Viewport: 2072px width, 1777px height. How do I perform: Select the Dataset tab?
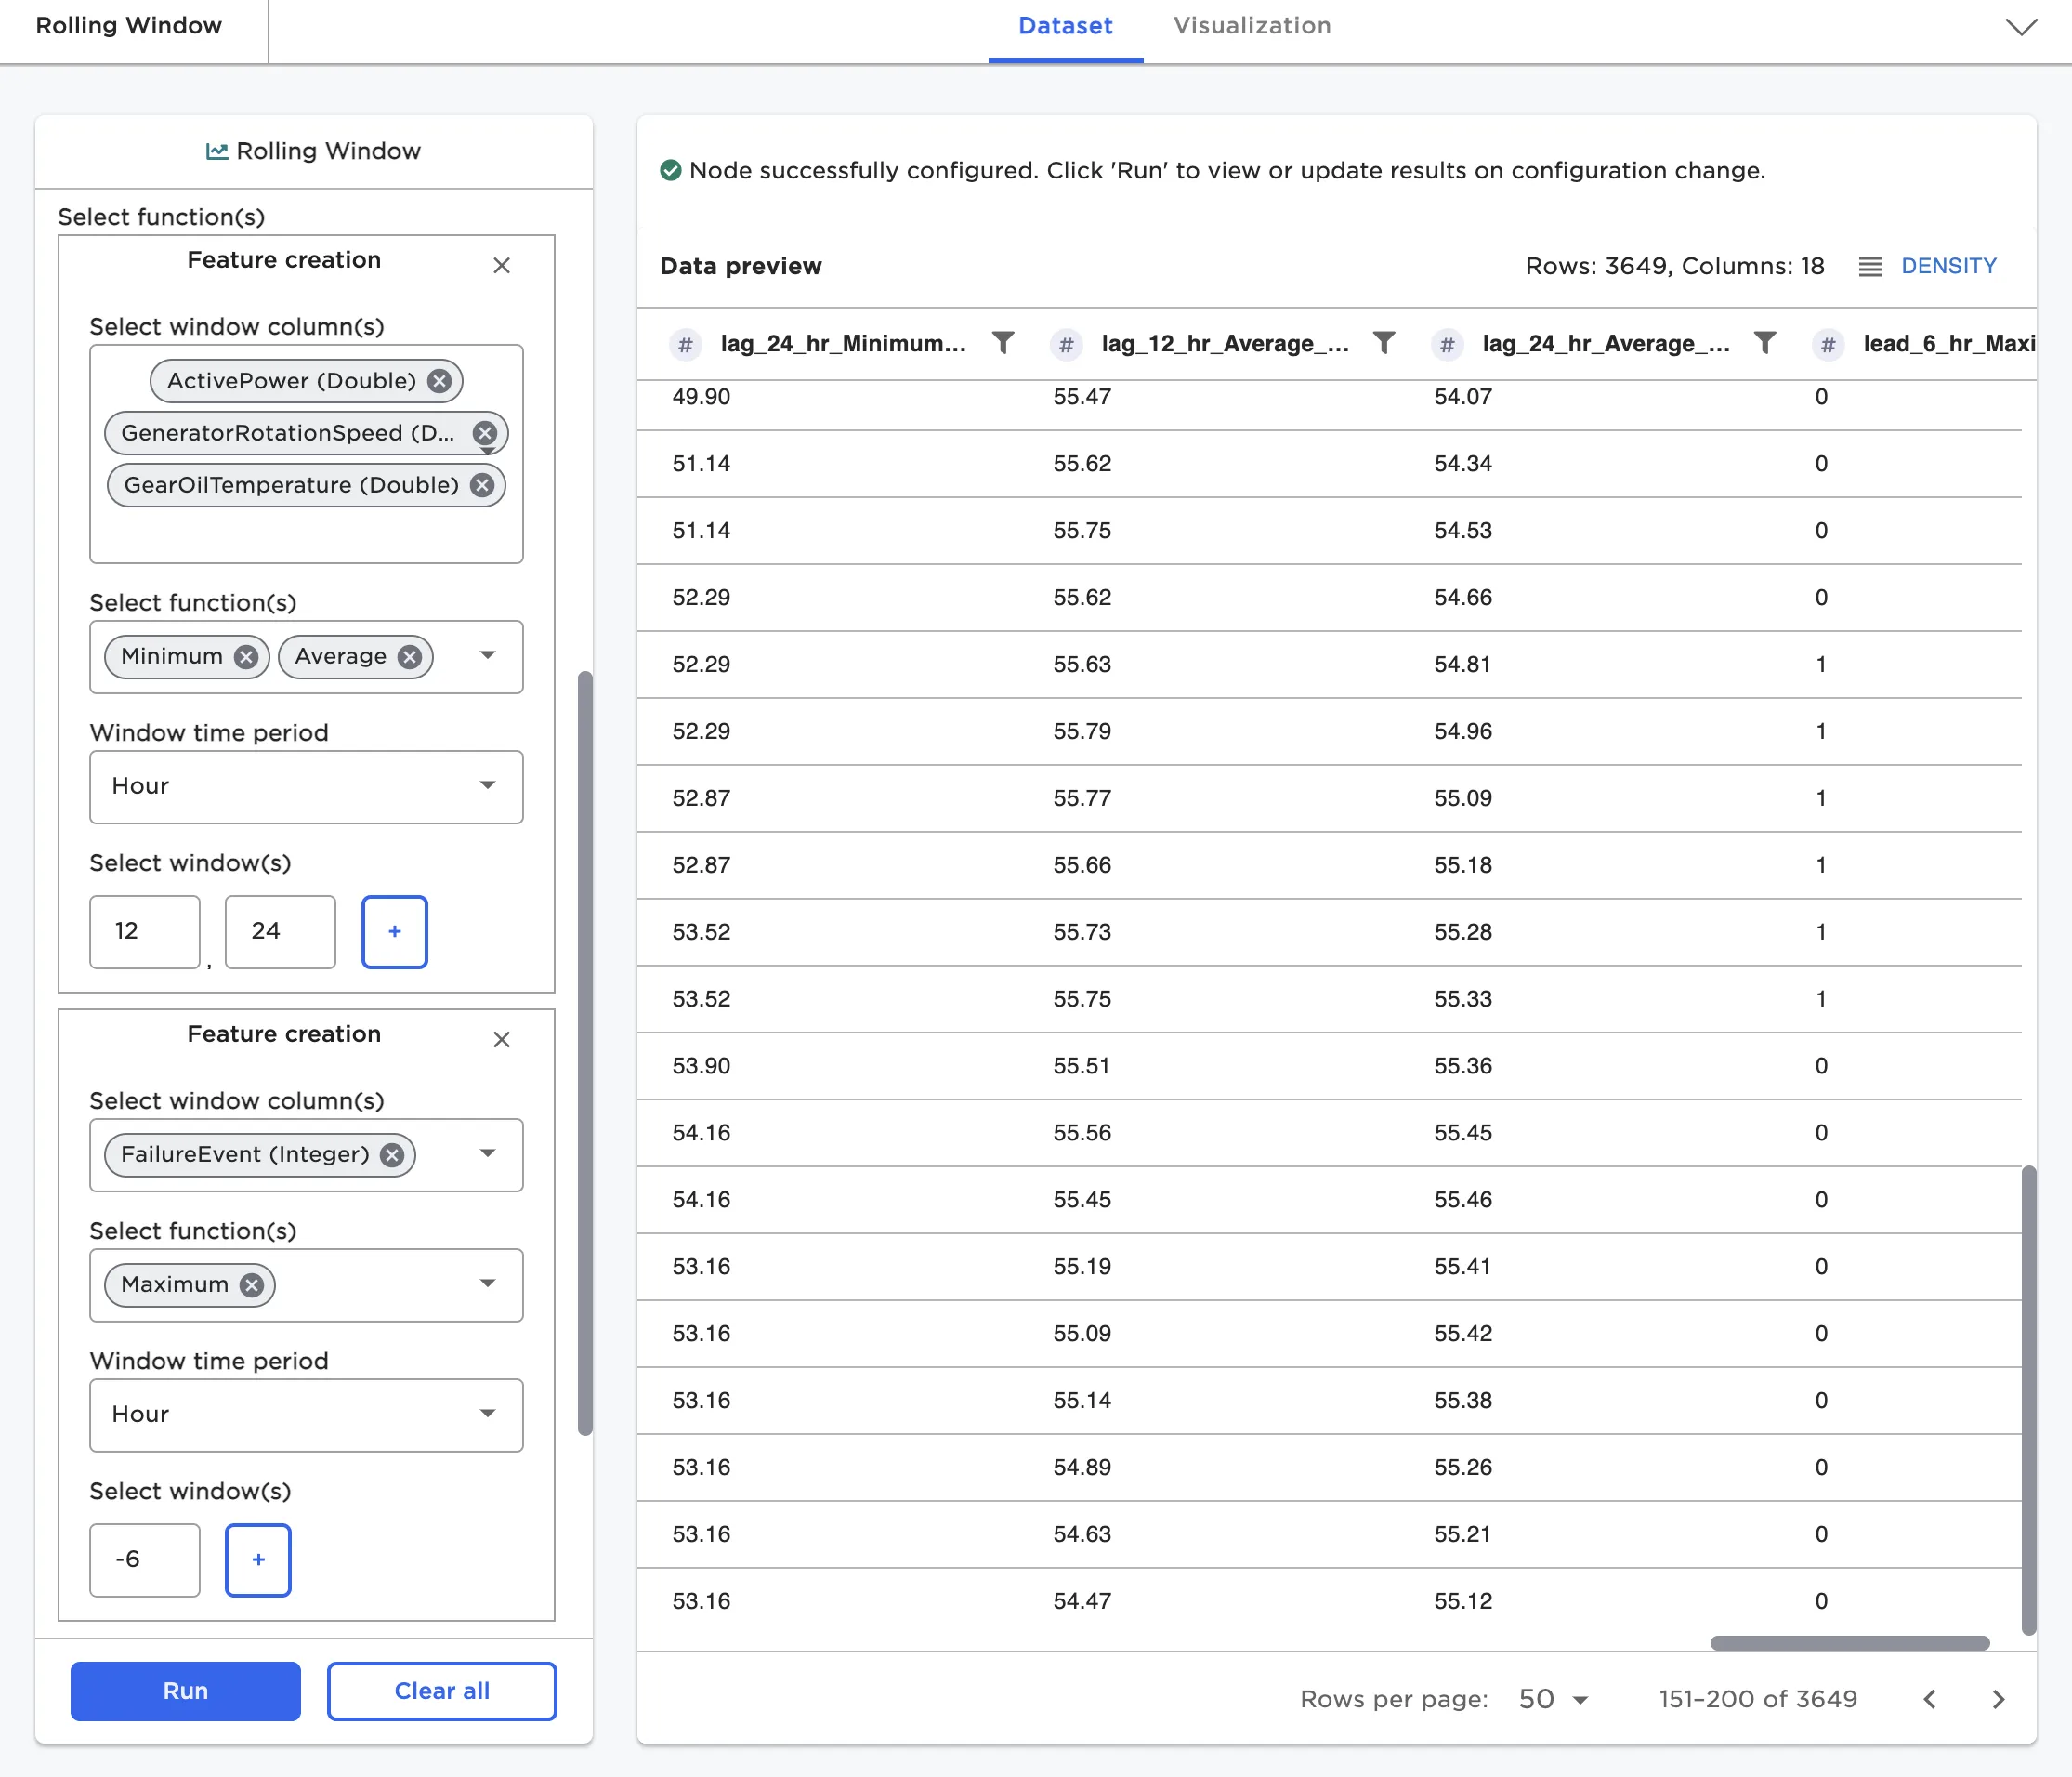pos(1064,26)
